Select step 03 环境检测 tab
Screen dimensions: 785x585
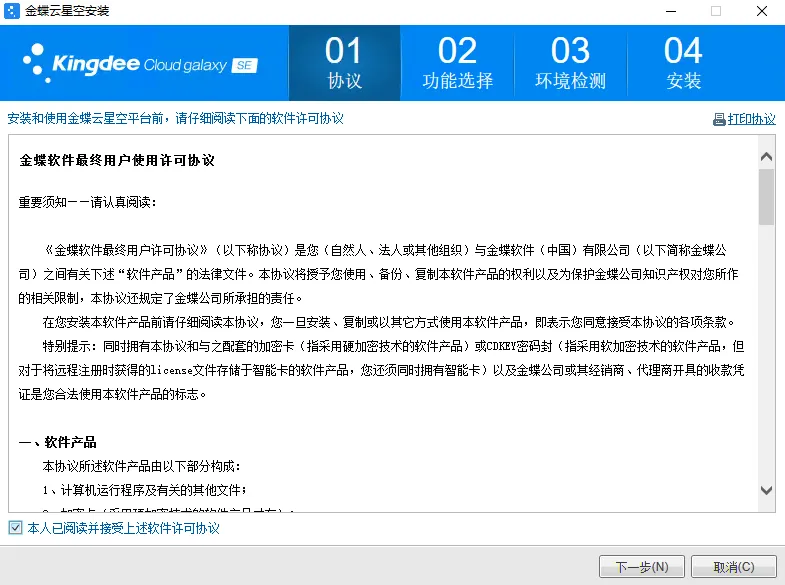pyautogui.click(x=570, y=63)
